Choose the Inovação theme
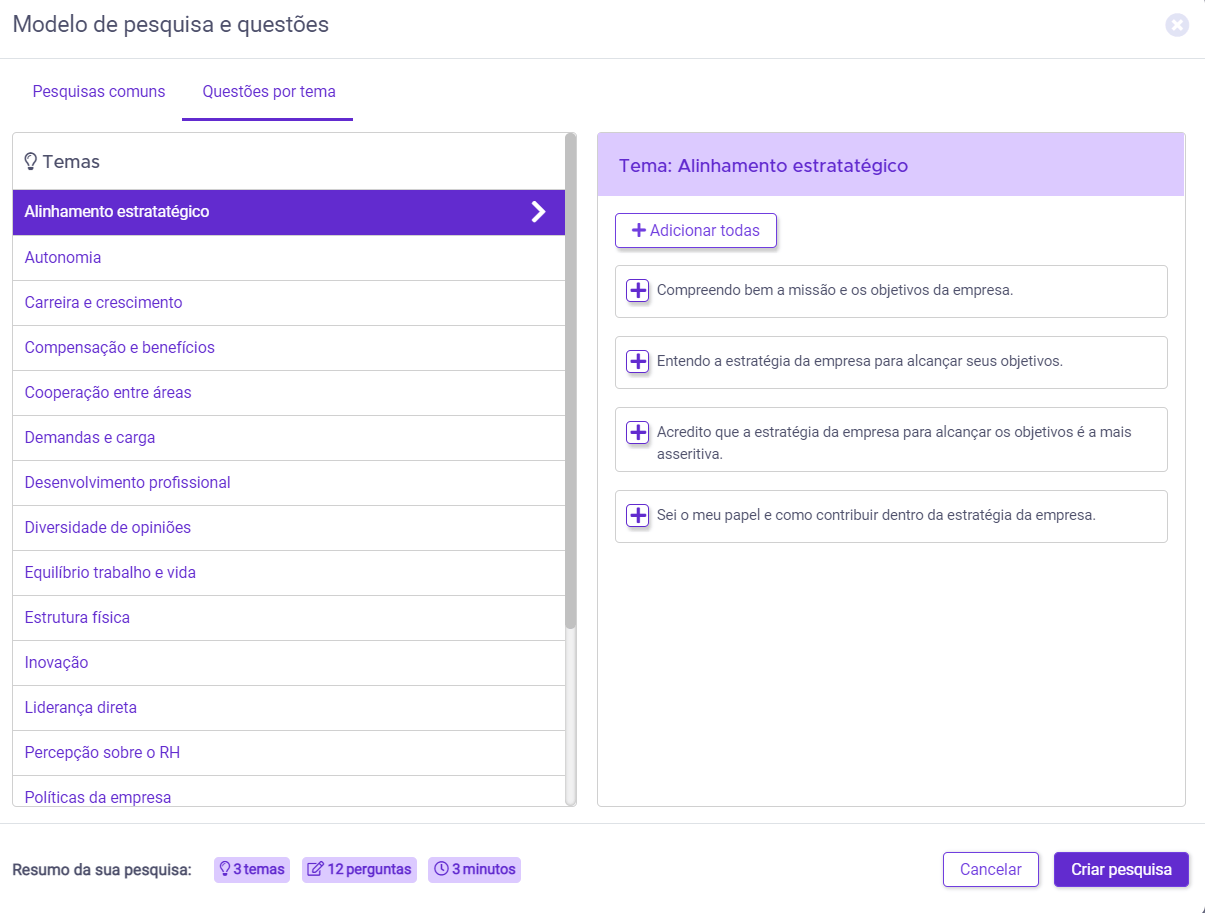The height and width of the screenshot is (913, 1205). (x=57, y=663)
